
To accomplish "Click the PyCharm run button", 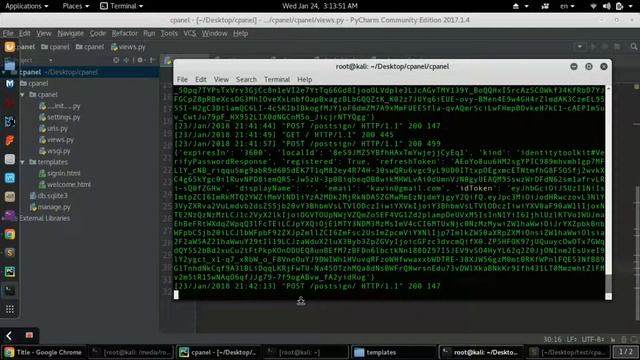I will [x=593, y=47].
